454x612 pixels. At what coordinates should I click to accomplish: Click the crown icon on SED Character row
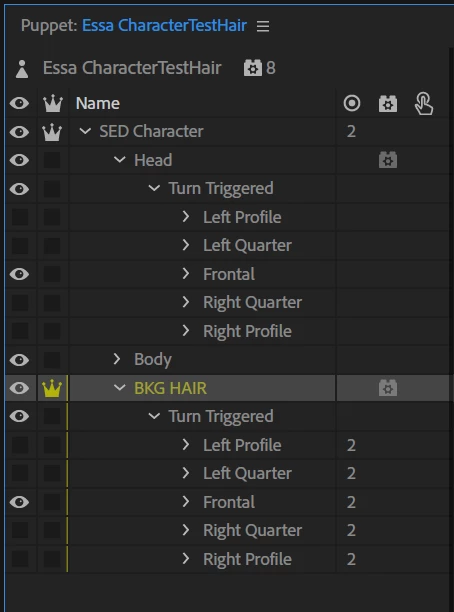(x=52, y=132)
